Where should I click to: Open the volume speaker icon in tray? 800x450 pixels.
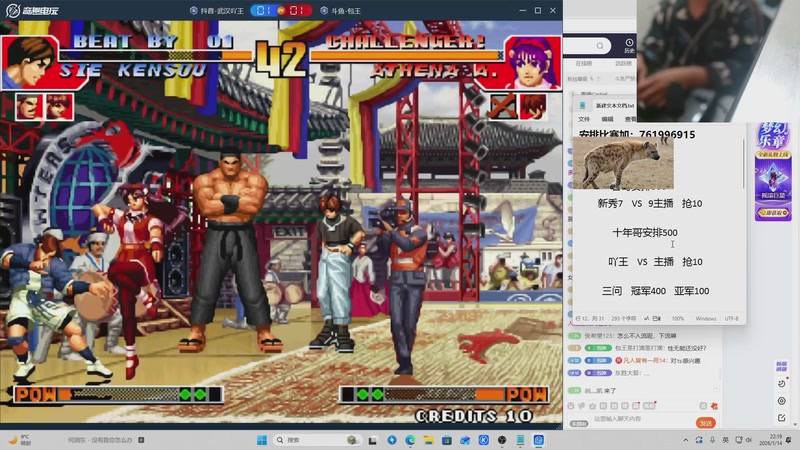point(748,440)
